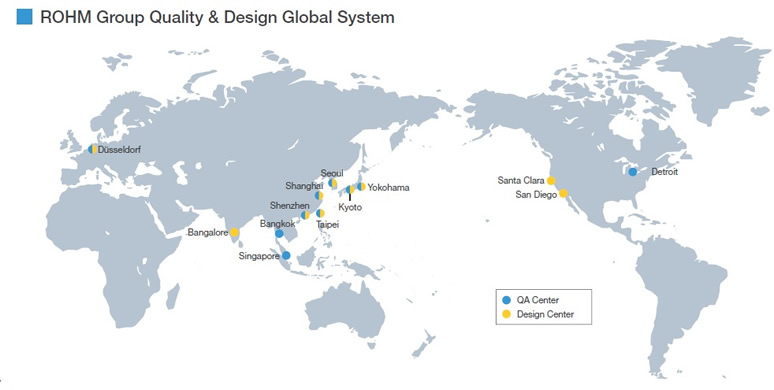Click the QA Center legend label
The height and width of the screenshot is (390, 774).
538,300
